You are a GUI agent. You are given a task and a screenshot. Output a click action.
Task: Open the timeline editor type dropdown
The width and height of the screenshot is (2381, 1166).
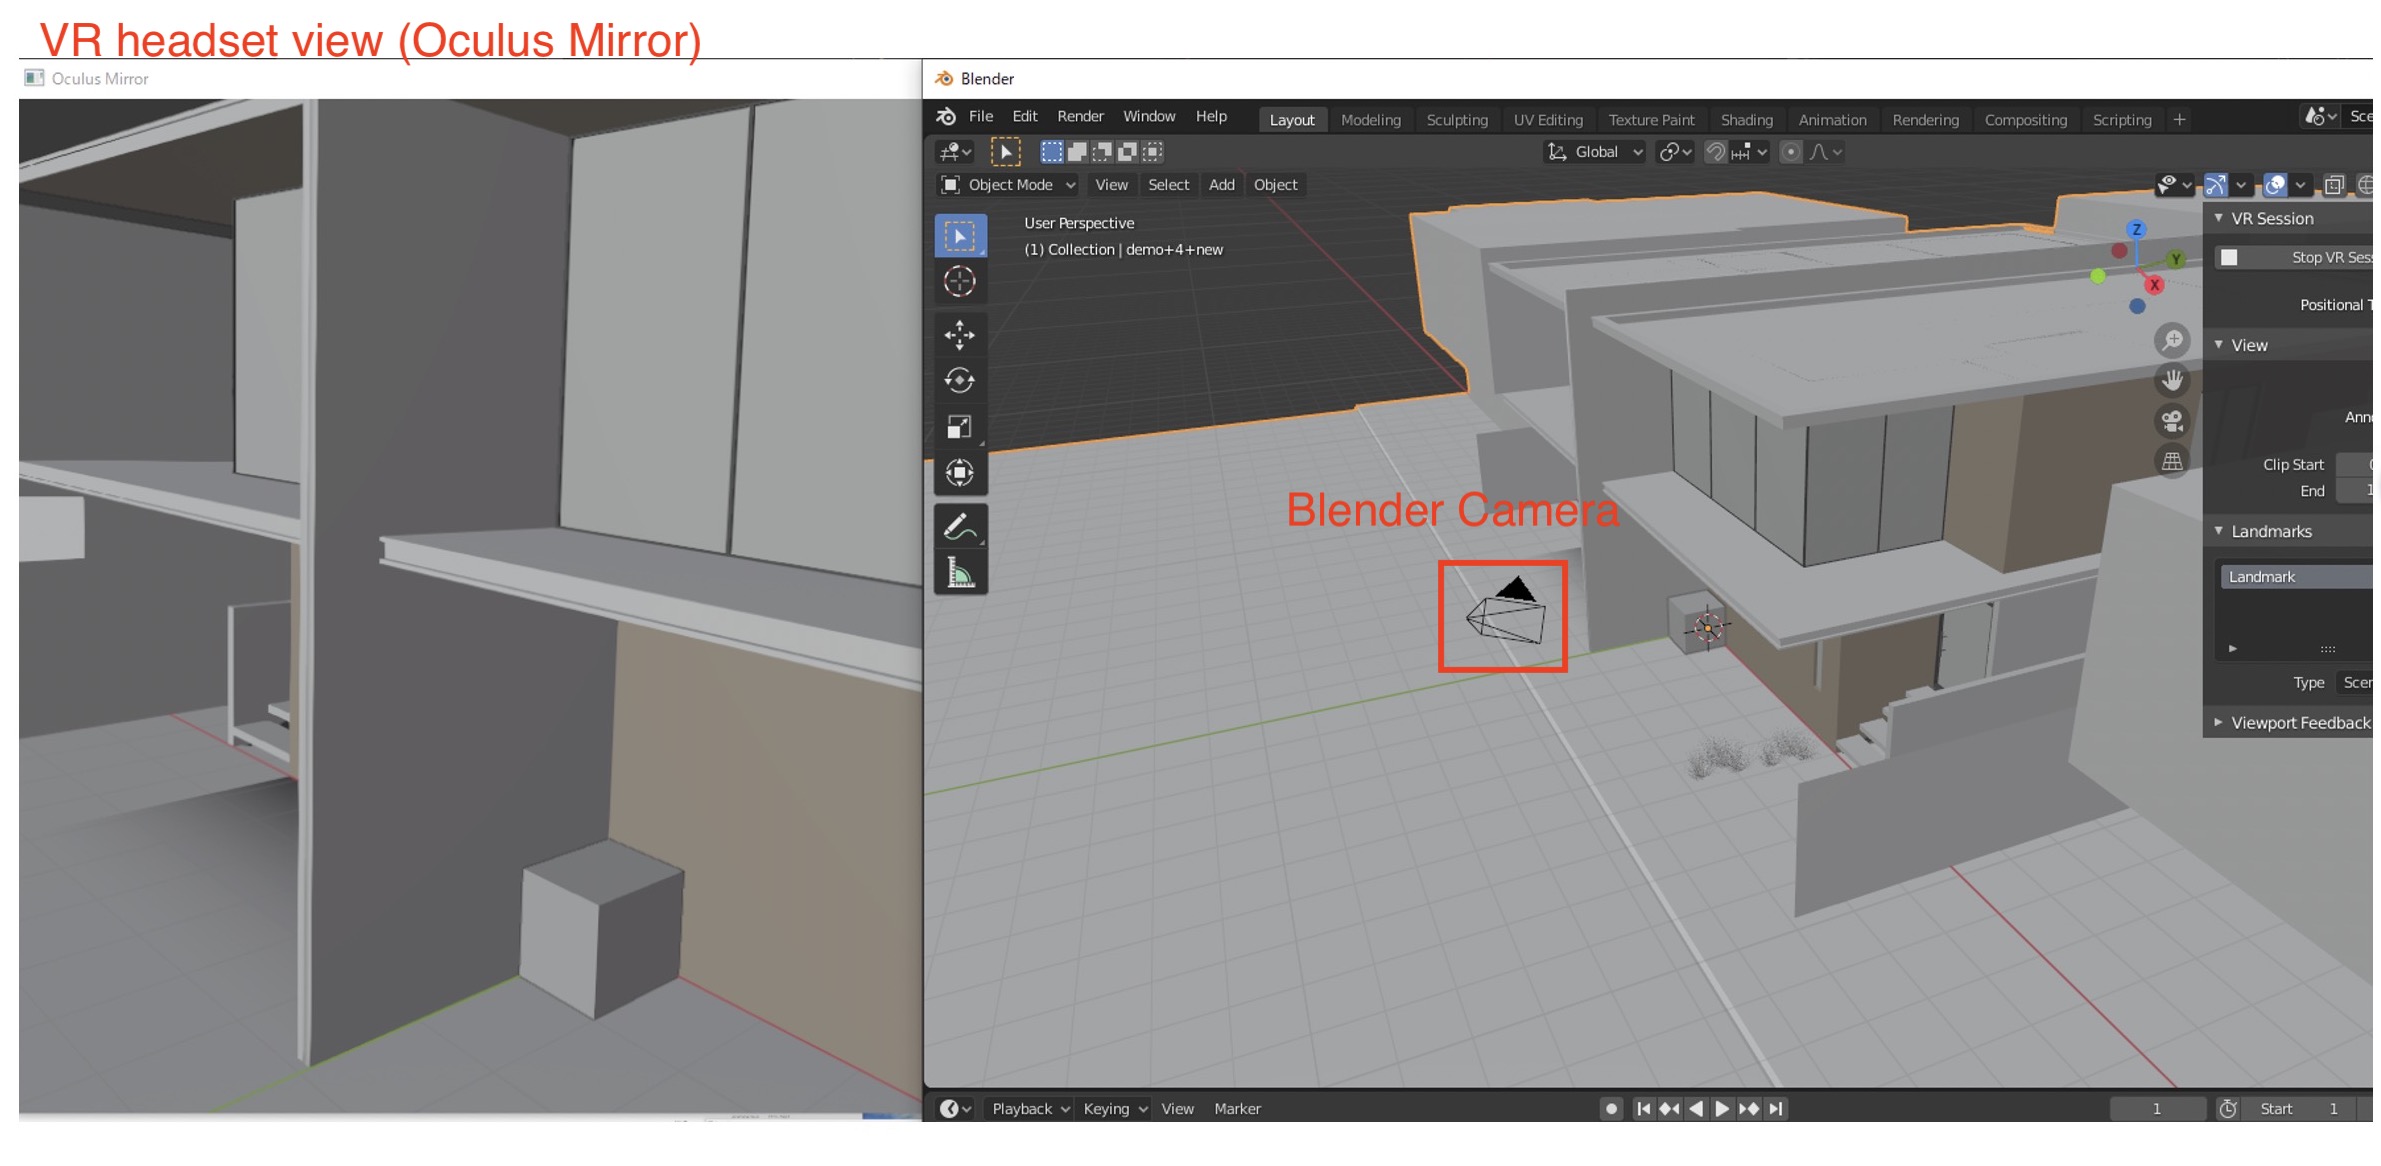(x=955, y=1109)
